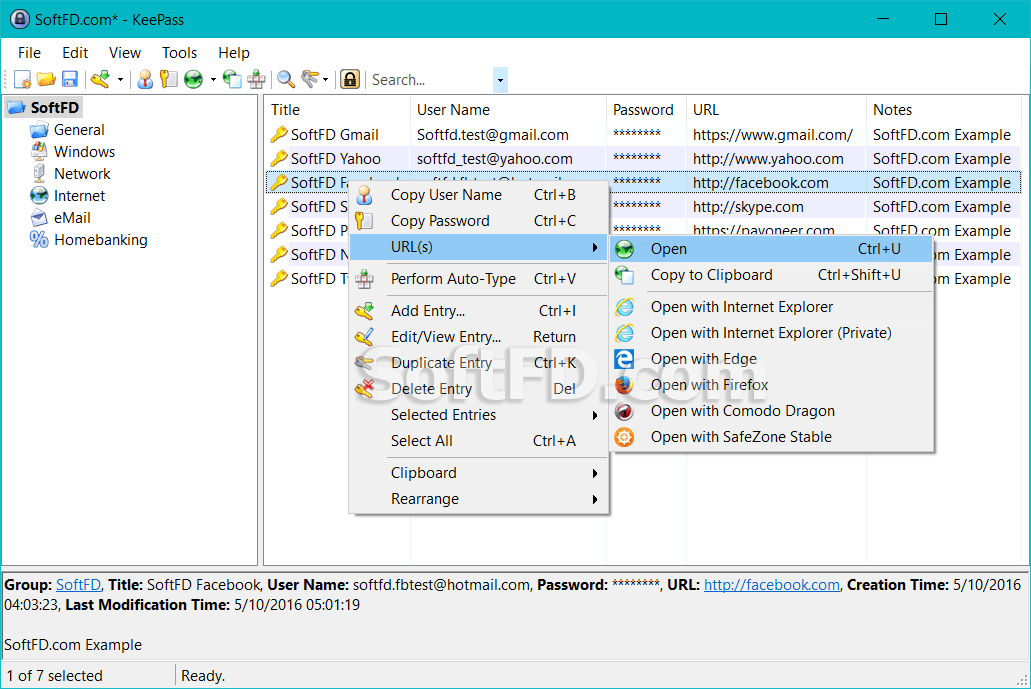Save the database using the floppy disk icon
Screen dimensions: 1031x689
[x=70, y=80]
